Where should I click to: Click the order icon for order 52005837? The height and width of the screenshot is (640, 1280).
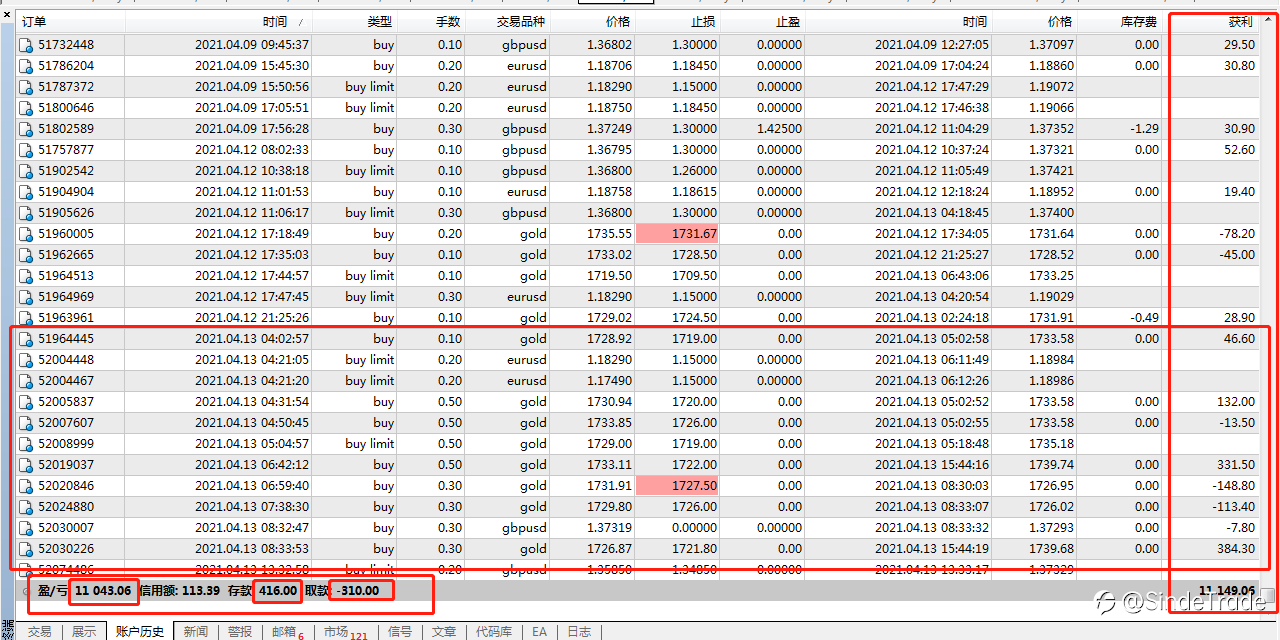point(26,402)
